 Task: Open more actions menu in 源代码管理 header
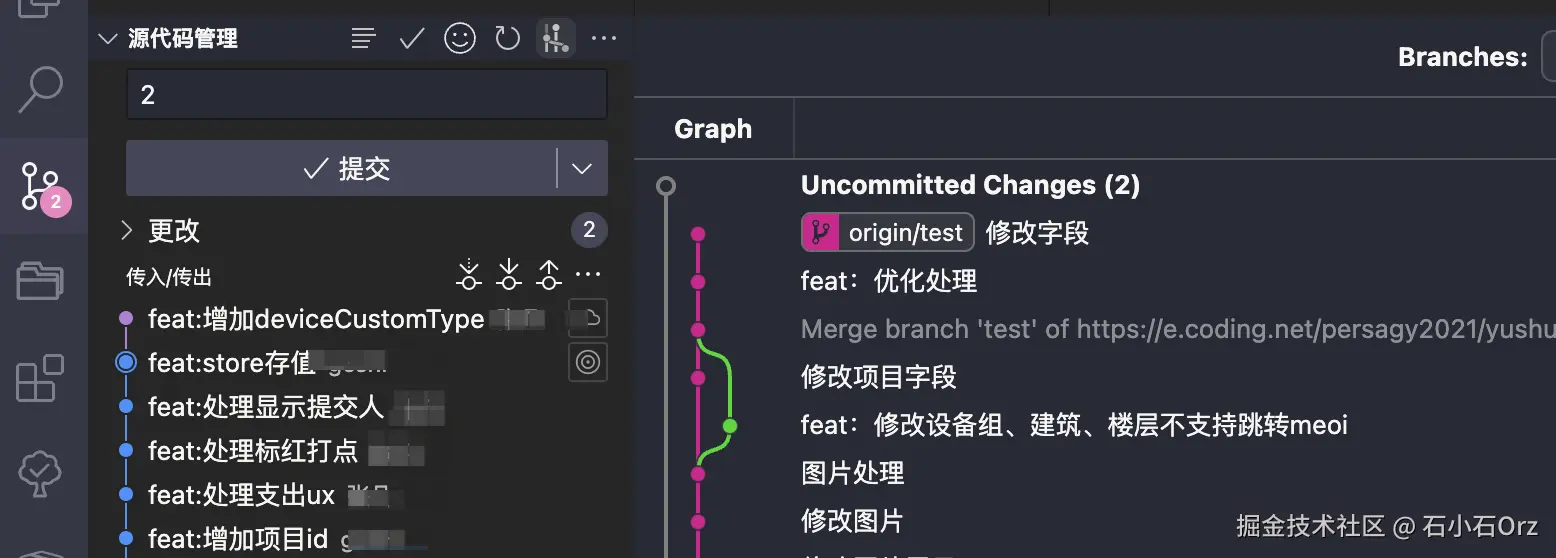(x=604, y=39)
